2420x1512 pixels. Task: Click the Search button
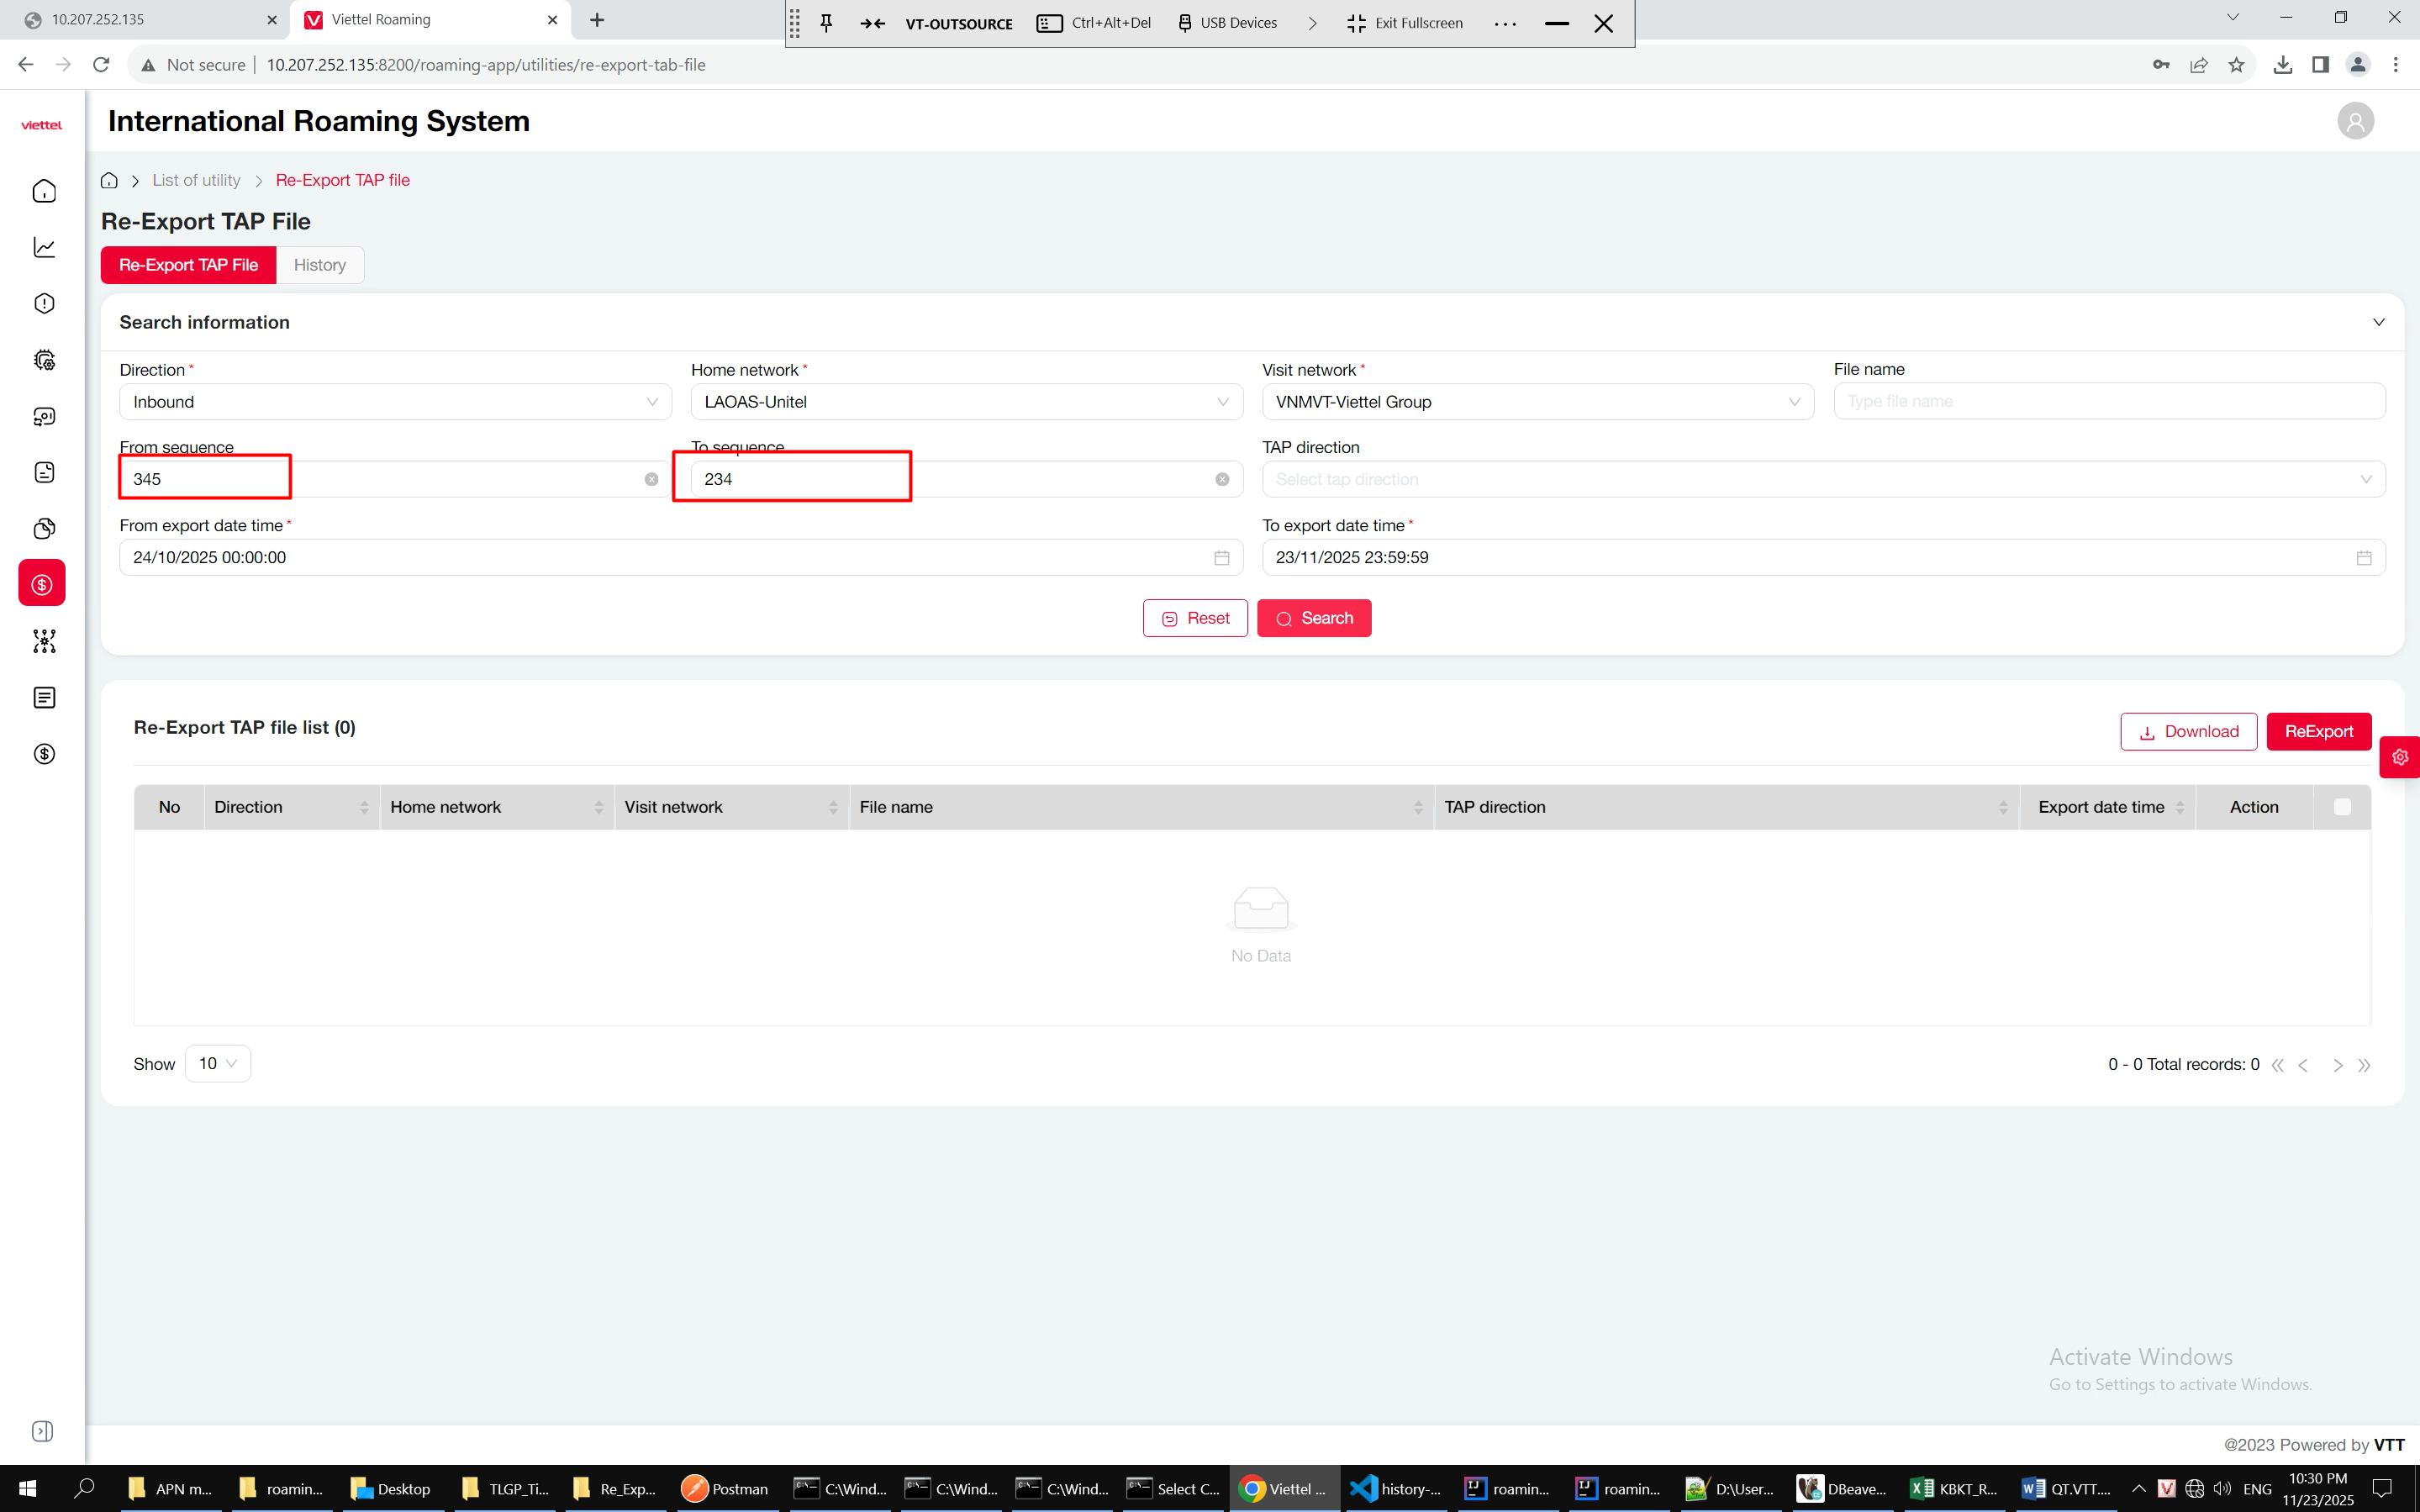(1313, 618)
